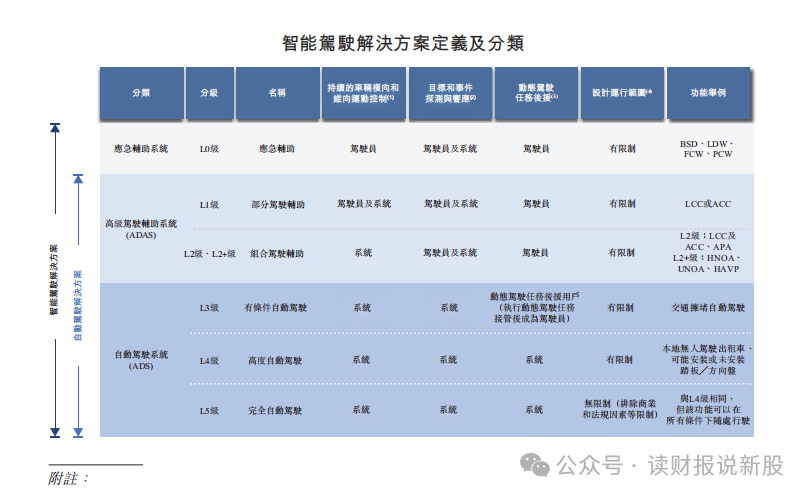Image resolution: width=809 pixels, height=497 pixels.
Task: Click the 完全自動駕駛 name cell
Action: [275, 411]
